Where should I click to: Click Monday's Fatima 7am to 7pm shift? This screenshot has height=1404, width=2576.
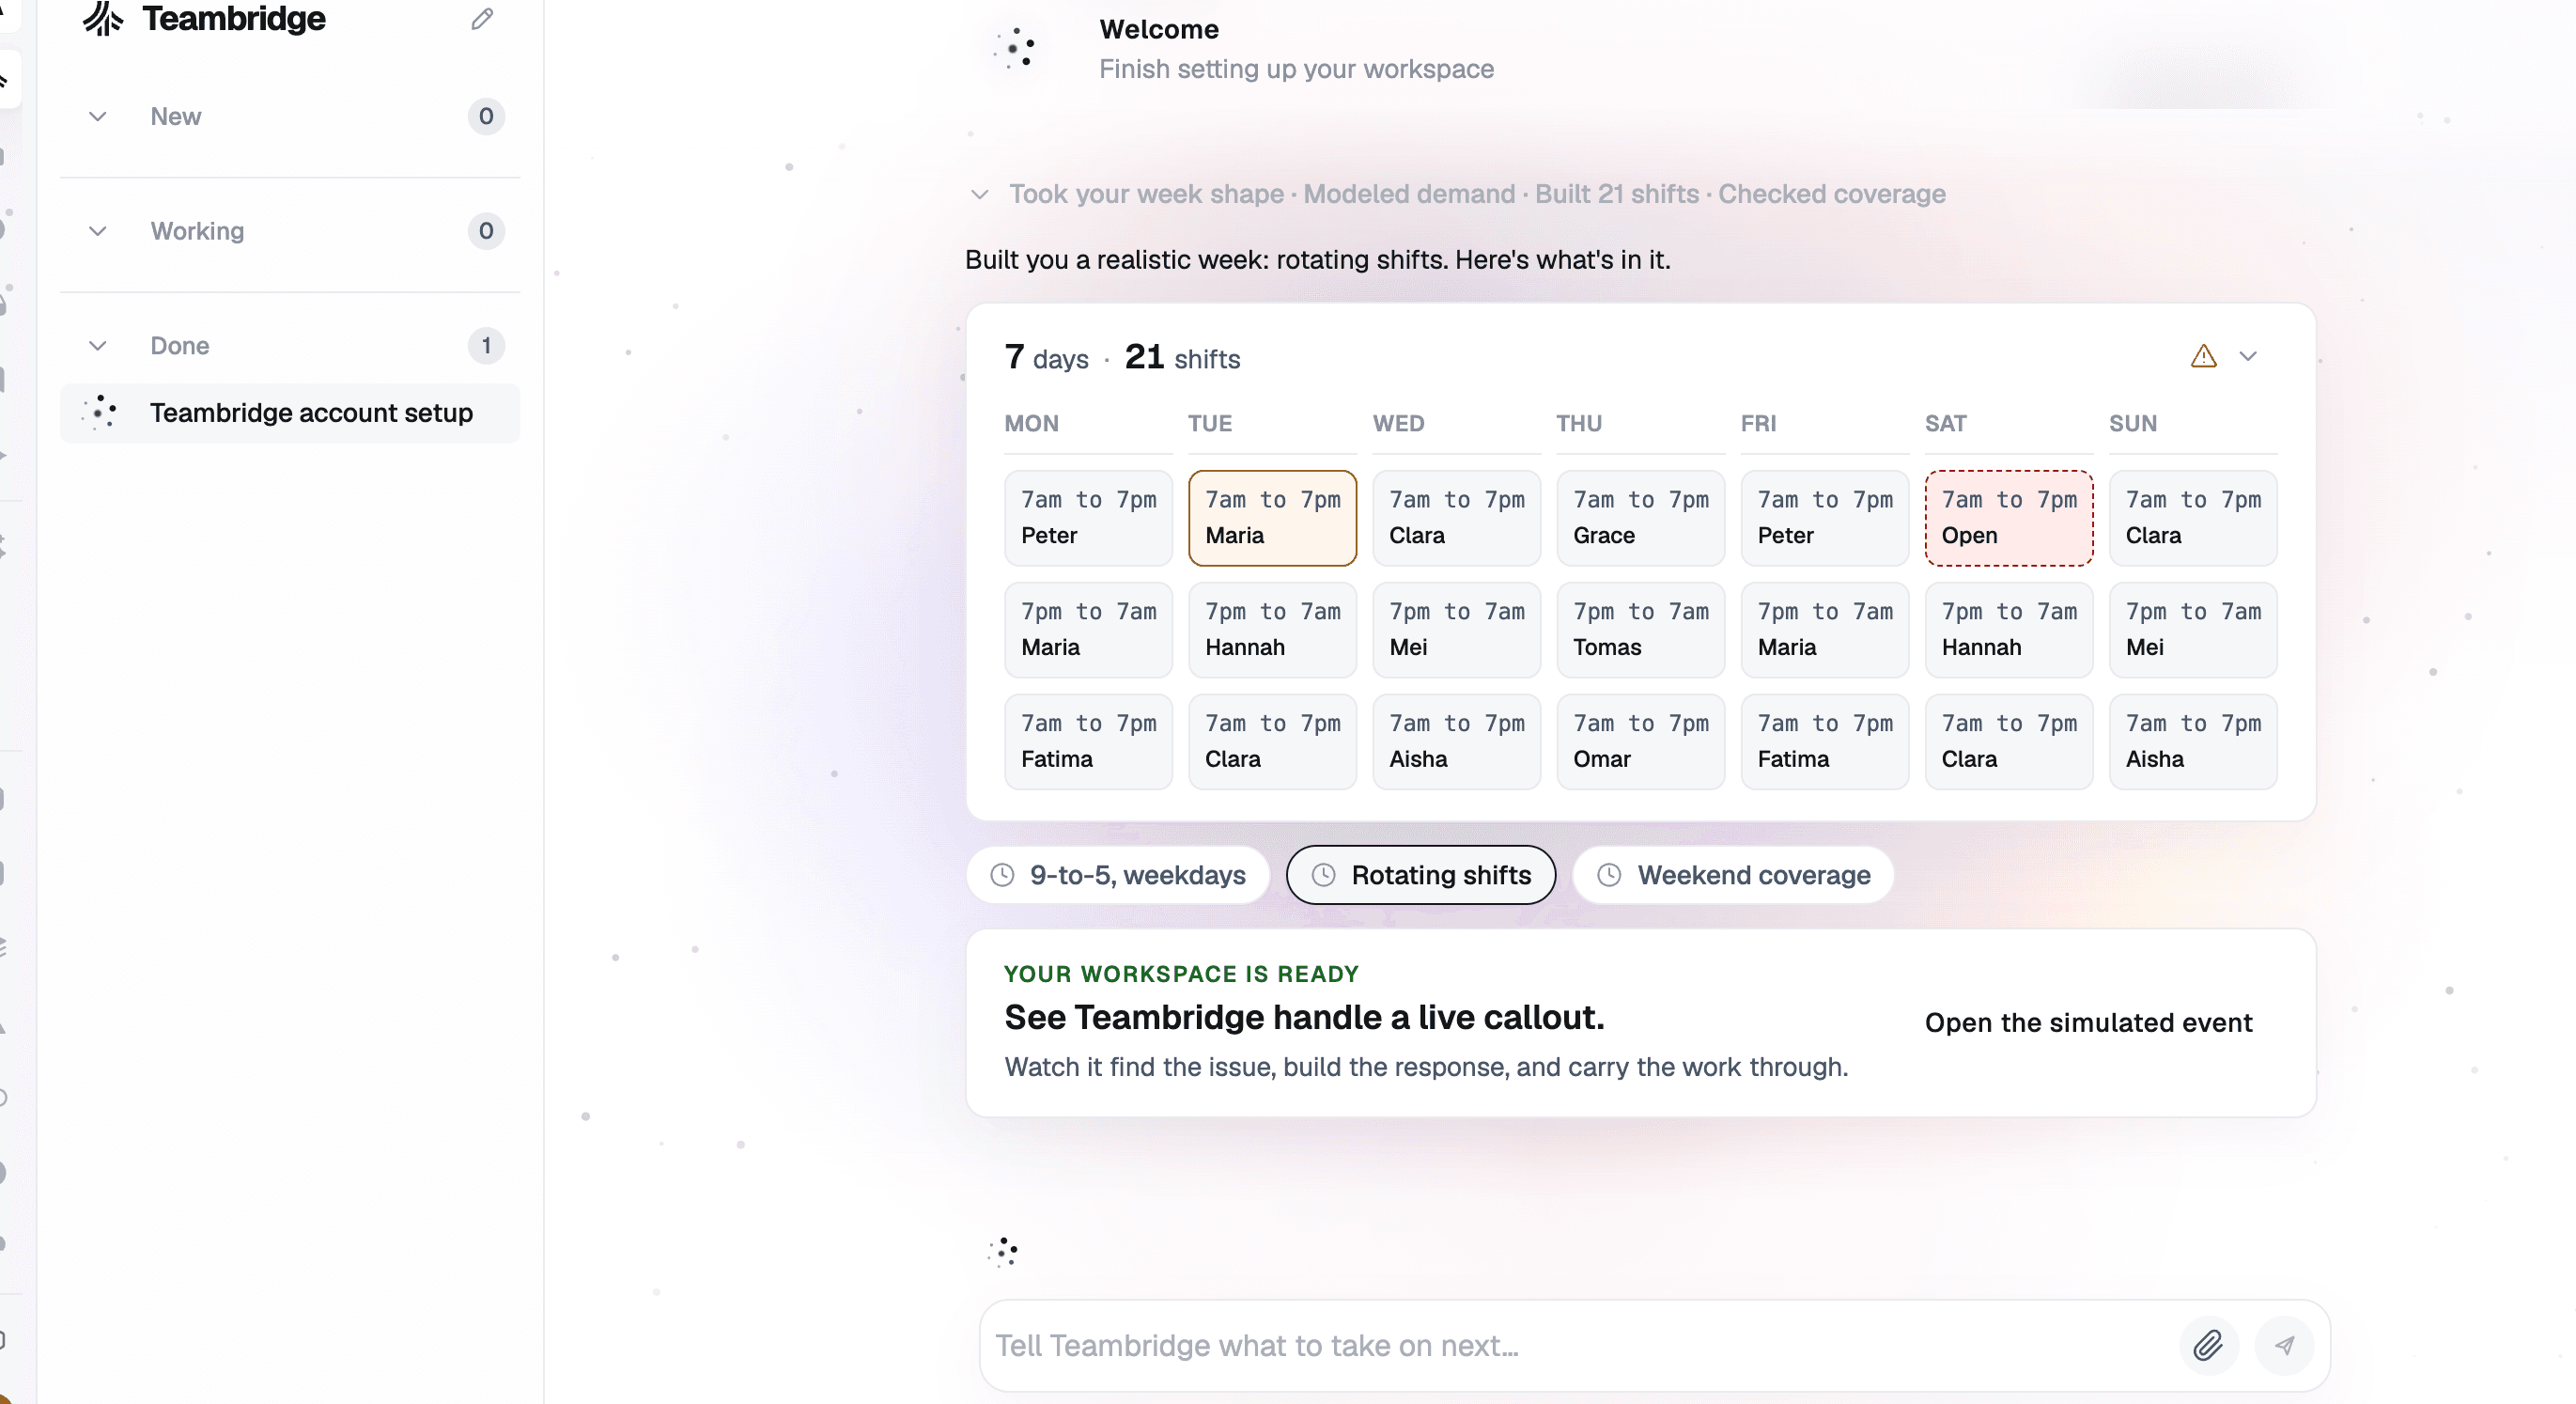point(1088,742)
